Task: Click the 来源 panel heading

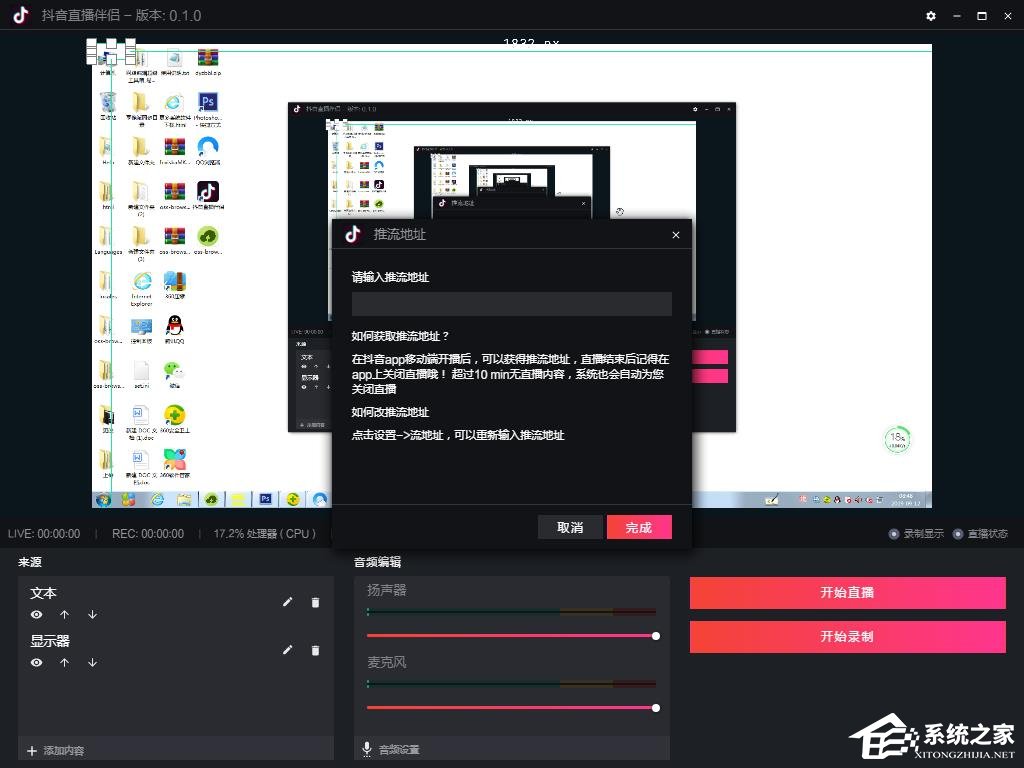Action: [30, 562]
